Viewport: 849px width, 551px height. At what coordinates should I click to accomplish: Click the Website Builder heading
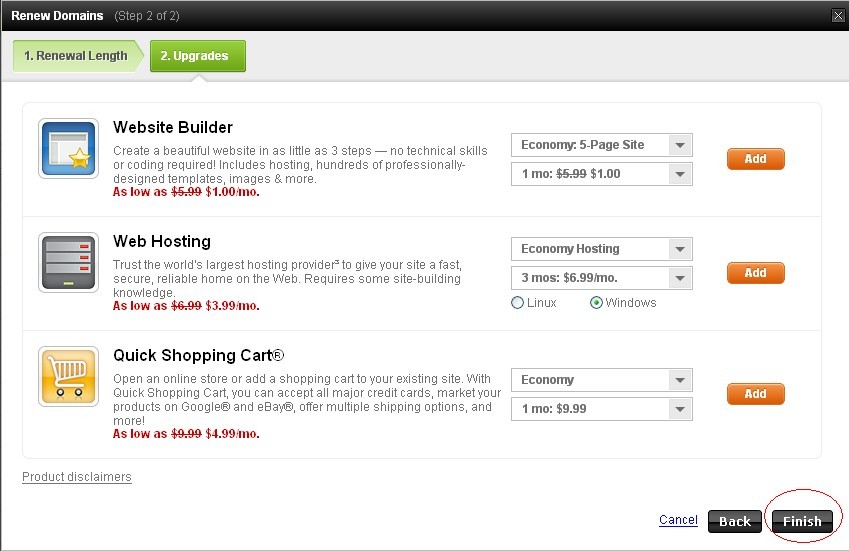[173, 127]
